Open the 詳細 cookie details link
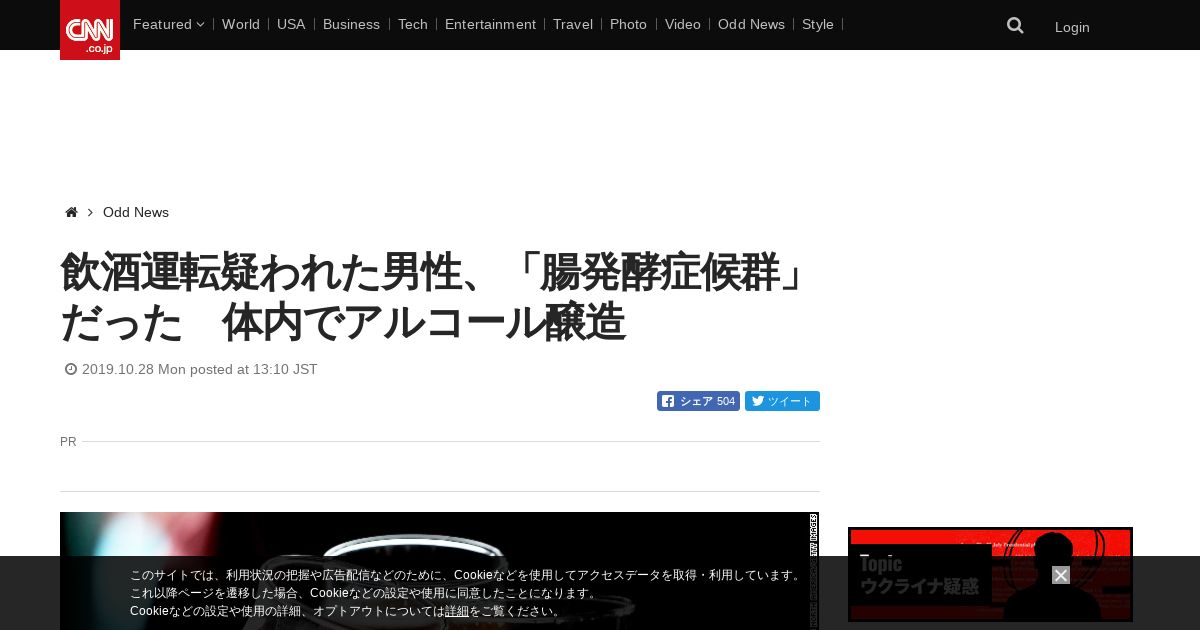 click(457, 611)
